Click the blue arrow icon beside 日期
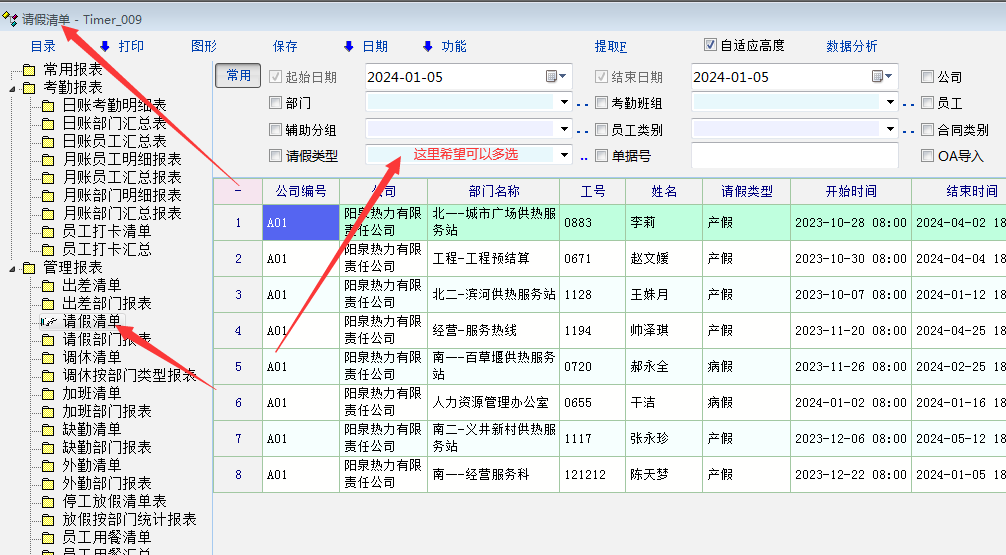The image size is (1006, 555). click(349, 46)
